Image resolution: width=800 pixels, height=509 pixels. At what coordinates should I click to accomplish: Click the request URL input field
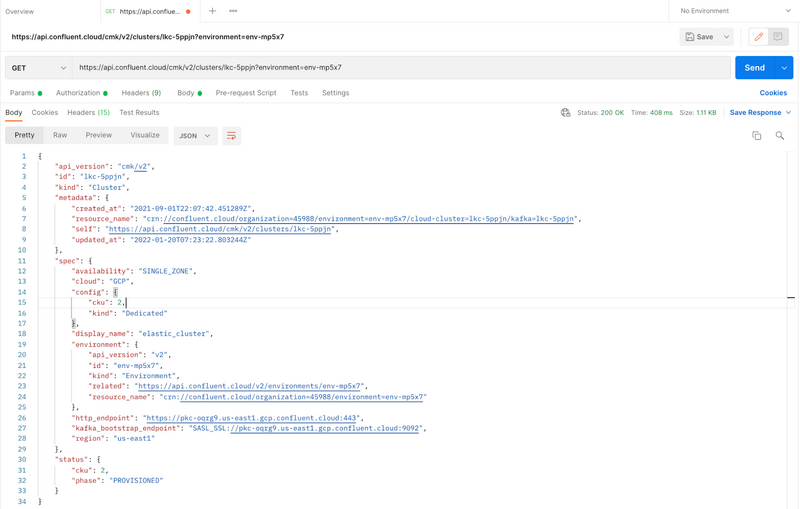pyautogui.click(x=401, y=68)
